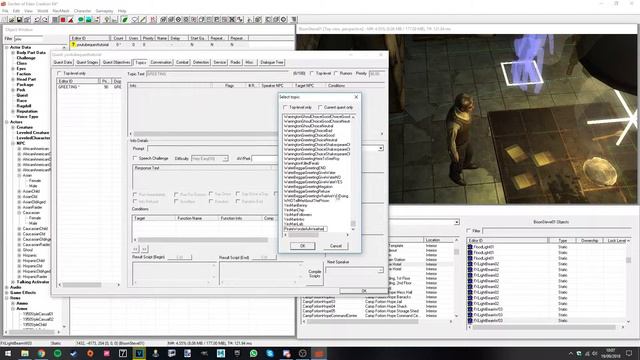
Task: Click the >> conditions arrow button
Action: [x=144, y=249]
